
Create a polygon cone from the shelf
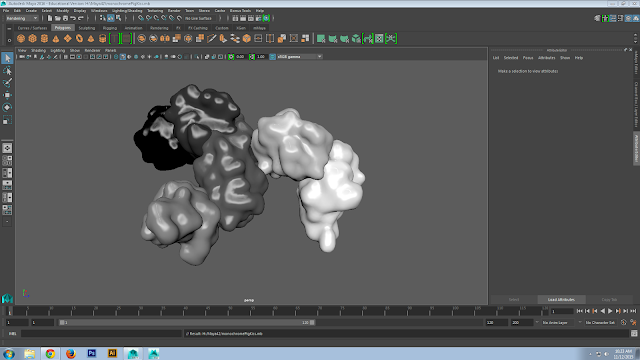pyautogui.click(x=56, y=39)
